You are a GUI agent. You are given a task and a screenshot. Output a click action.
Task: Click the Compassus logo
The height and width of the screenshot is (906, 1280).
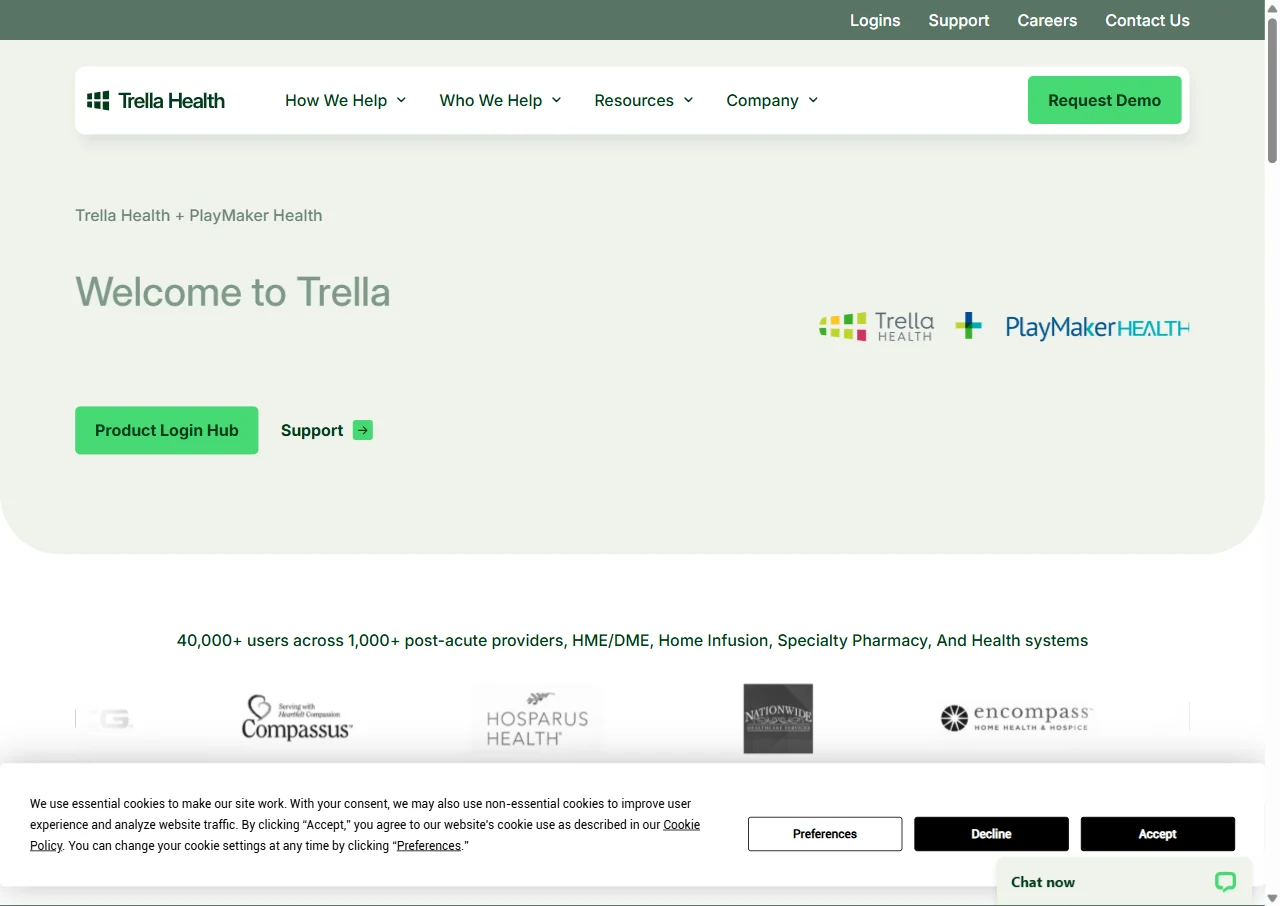click(x=297, y=718)
